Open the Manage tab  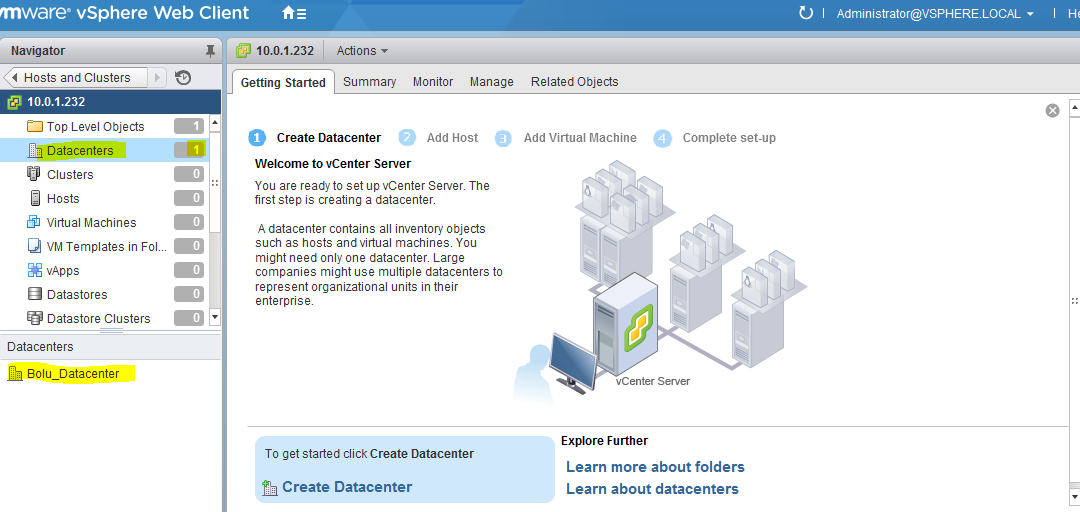tap(492, 81)
